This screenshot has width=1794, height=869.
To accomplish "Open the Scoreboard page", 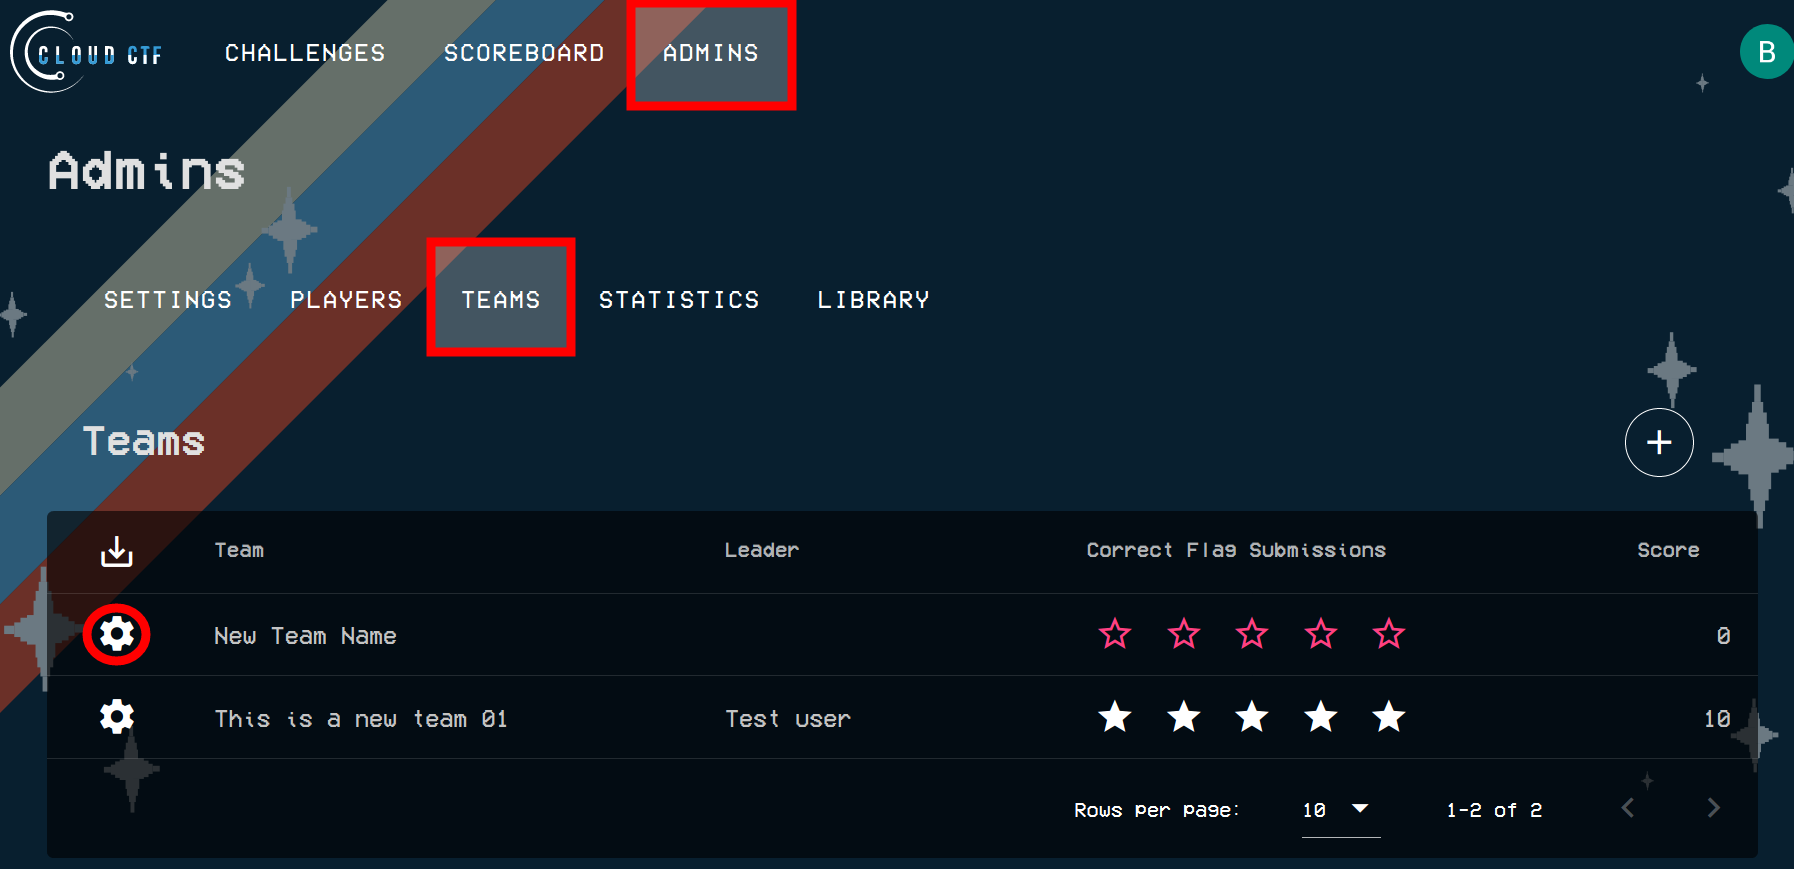I will click(x=524, y=53).
